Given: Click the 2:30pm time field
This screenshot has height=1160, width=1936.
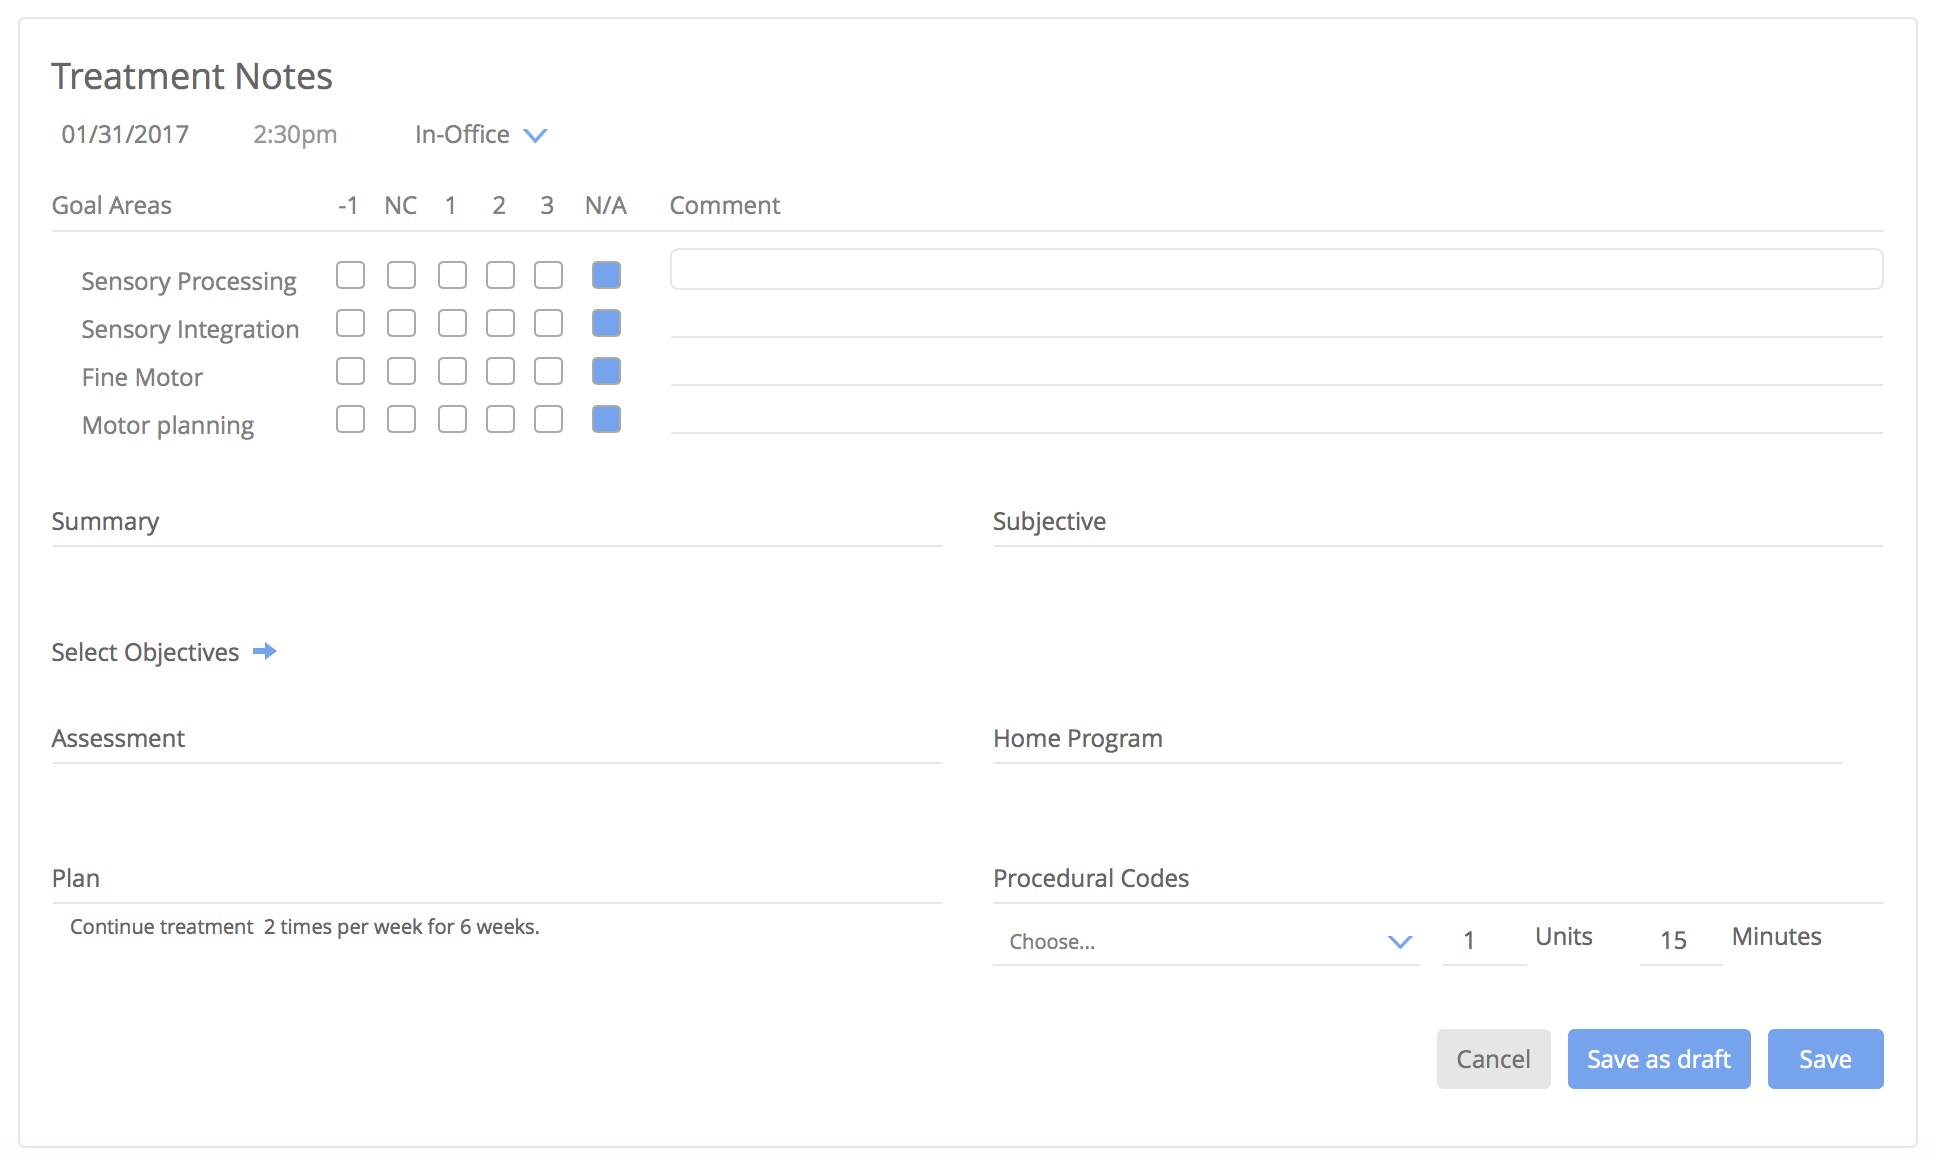Looking at the screenshot, I should pos(295,135).
